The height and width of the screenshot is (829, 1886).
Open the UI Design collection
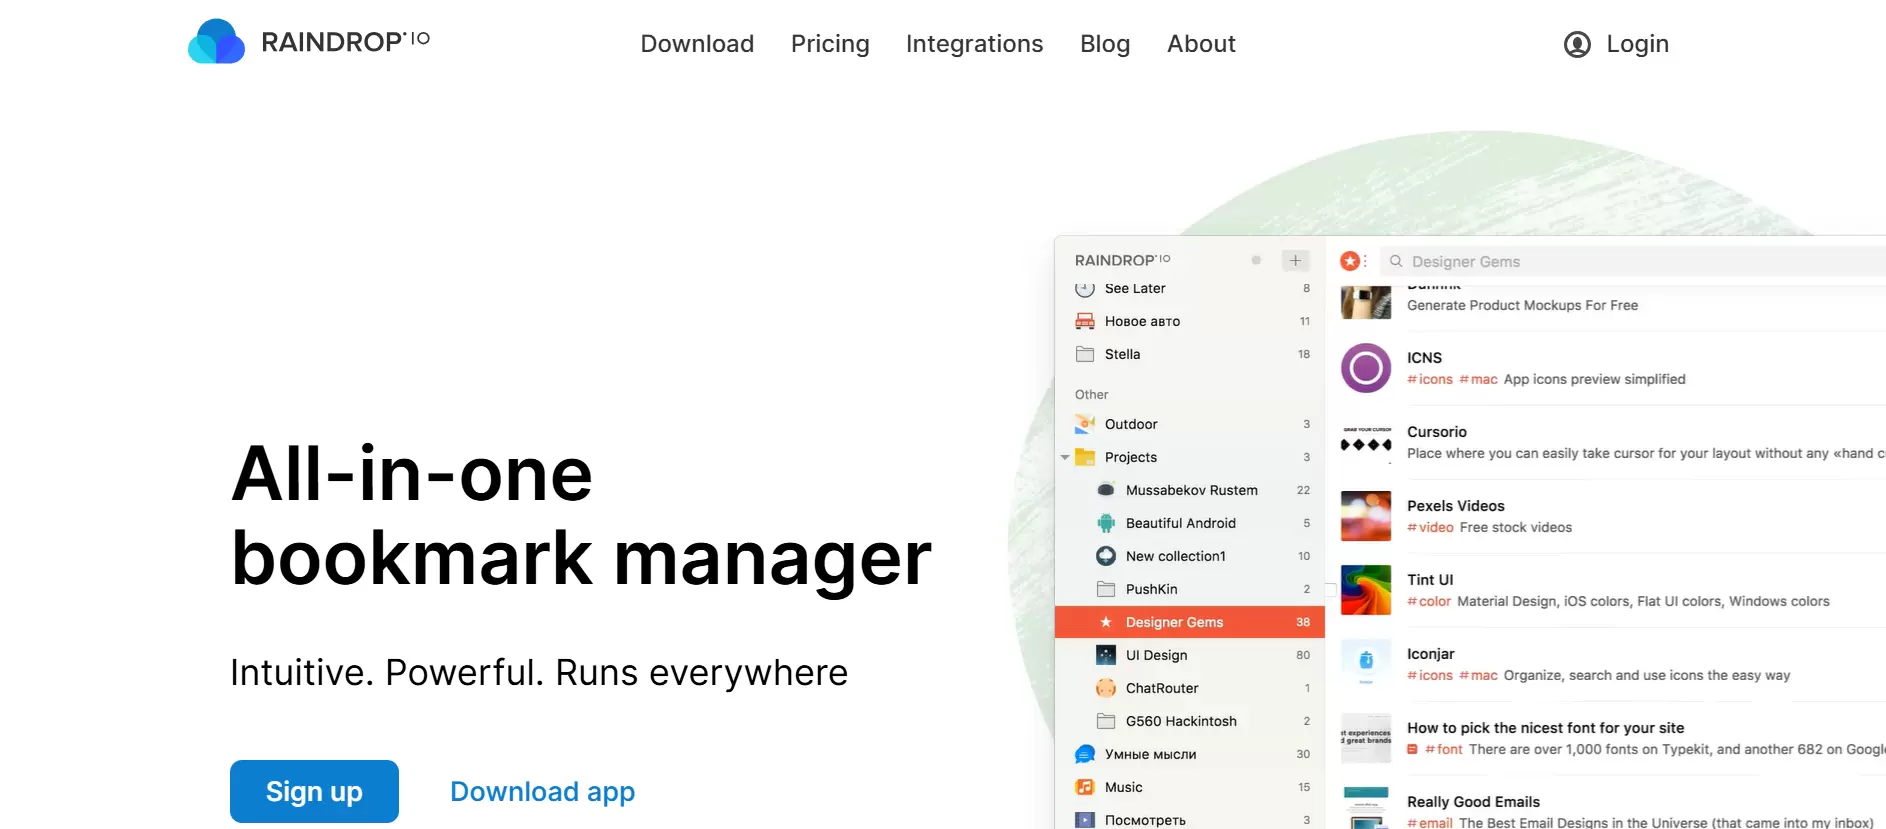point(1156,655)
